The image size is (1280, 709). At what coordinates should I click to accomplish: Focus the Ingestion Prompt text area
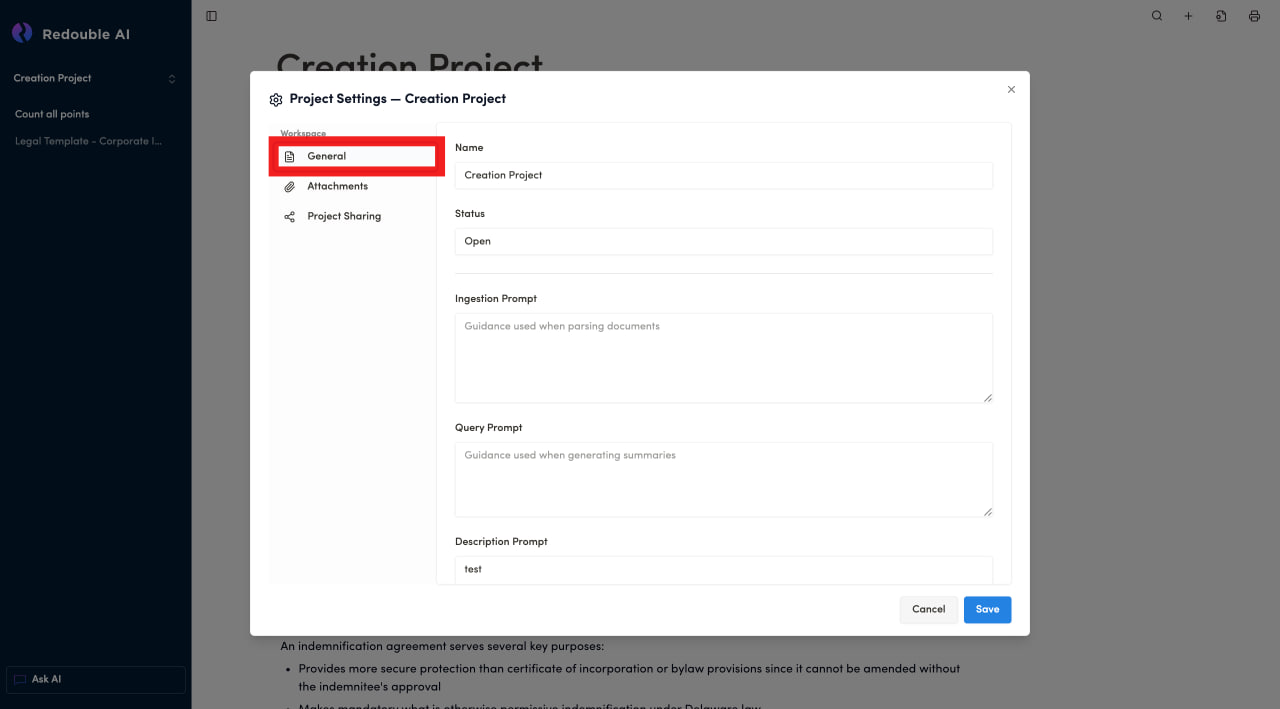[723, 358]
